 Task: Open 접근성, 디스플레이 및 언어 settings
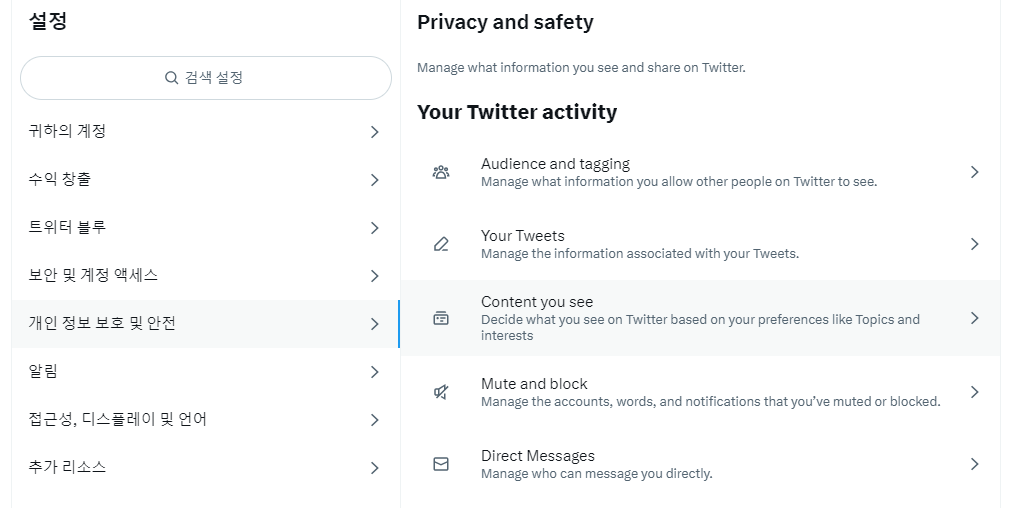(205, 419)
